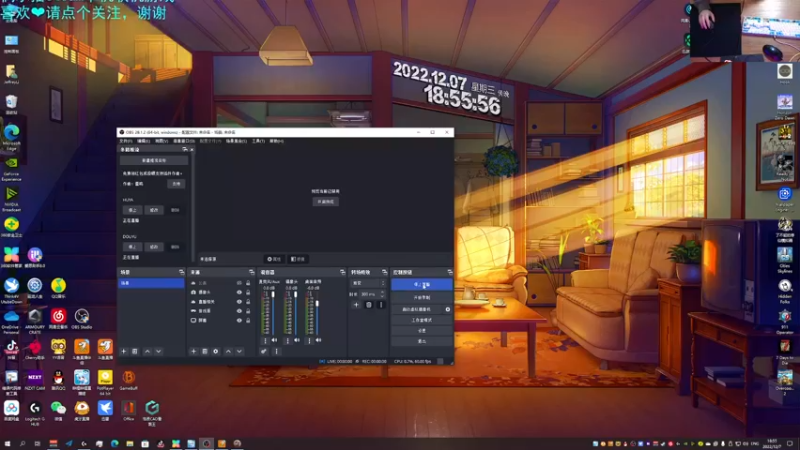This screenshot has width=800, height=450.
Task: Mute the camera audio channel speaker icon
Action: click(297, 340)
